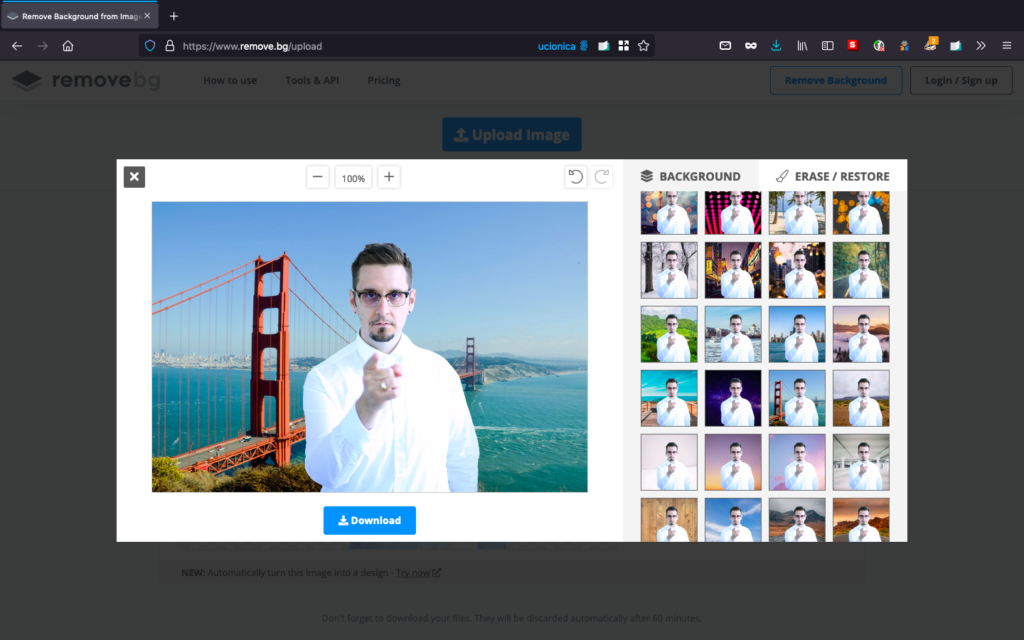Choose the purple galaxy background thumbnail
The image size is (1024, 640).
733,398
